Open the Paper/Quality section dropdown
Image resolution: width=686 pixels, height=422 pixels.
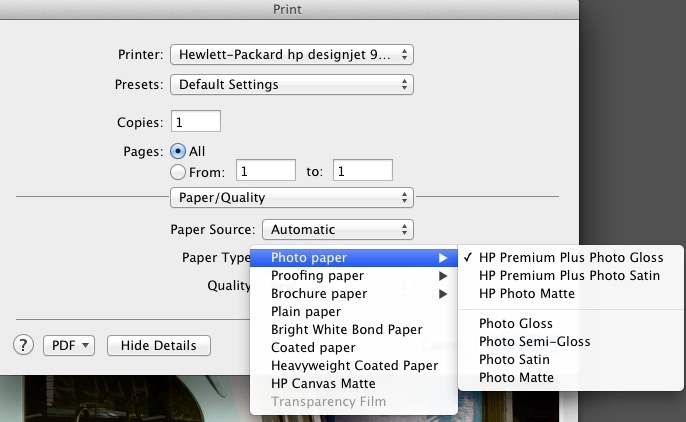click(x=292, y=198)
